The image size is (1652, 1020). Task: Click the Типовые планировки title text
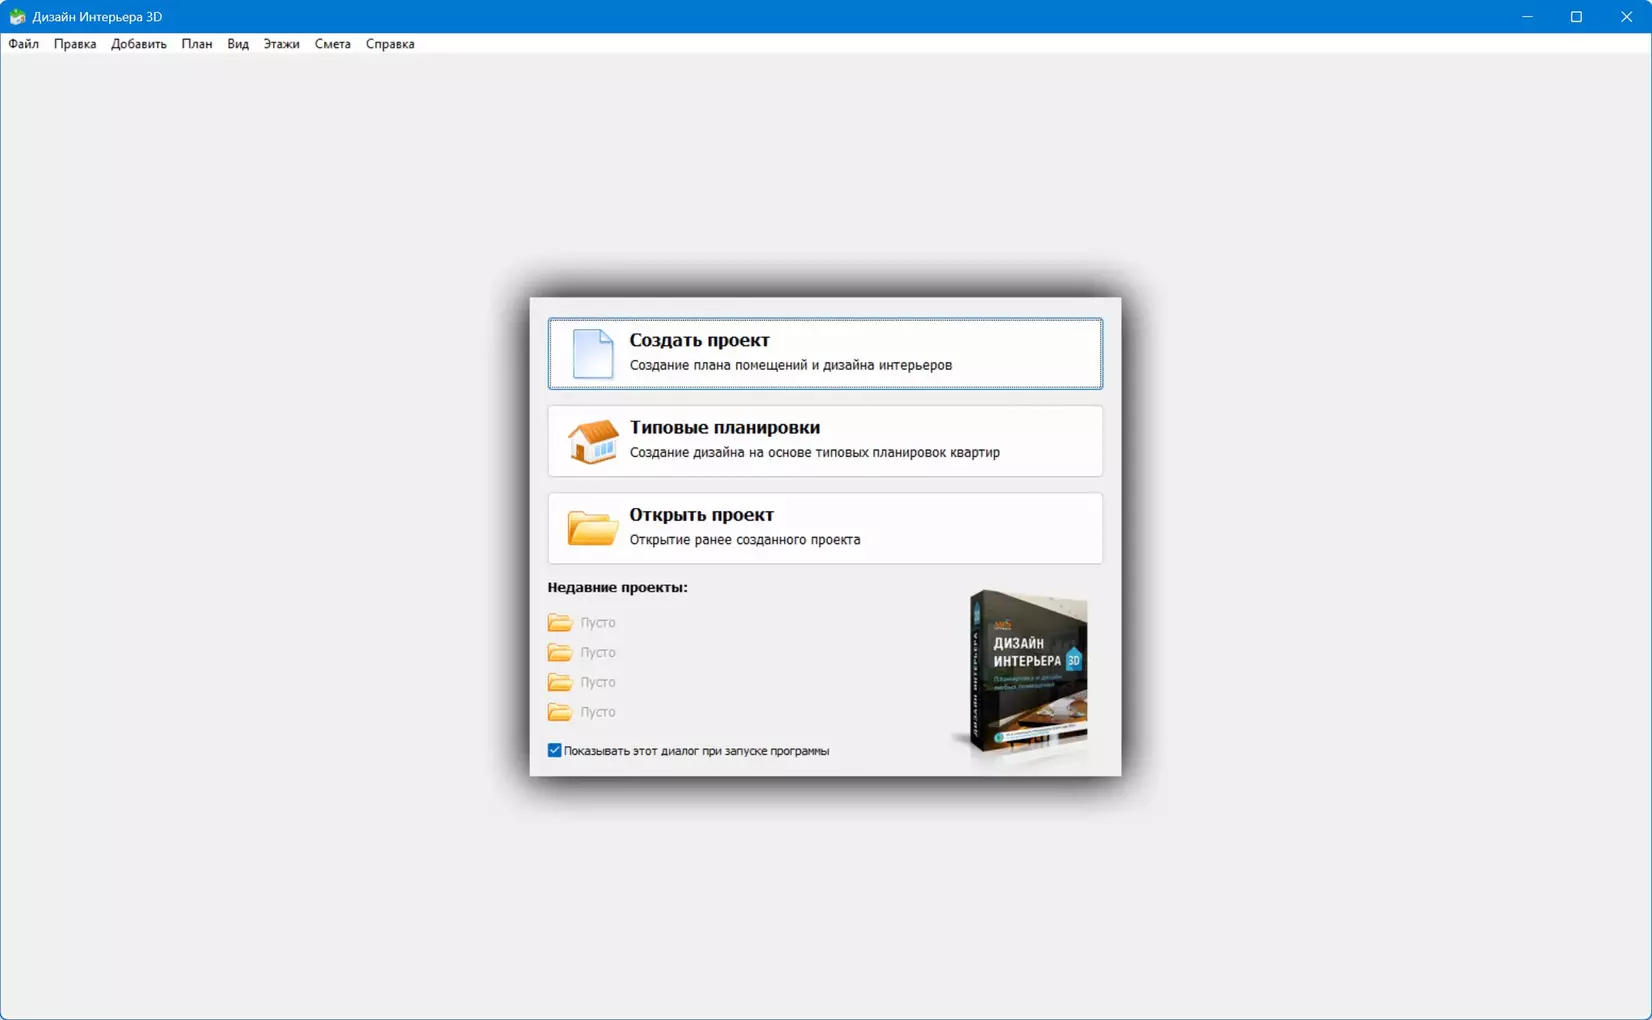724,428
